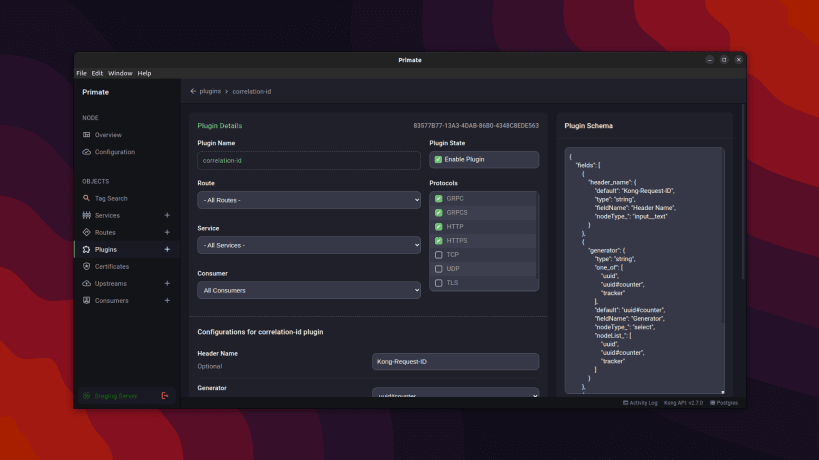Click the Plugin Schema JSON text area
The width and height of the screenshot is (819, 460).
pyautogui.click(x=644, y=270)
